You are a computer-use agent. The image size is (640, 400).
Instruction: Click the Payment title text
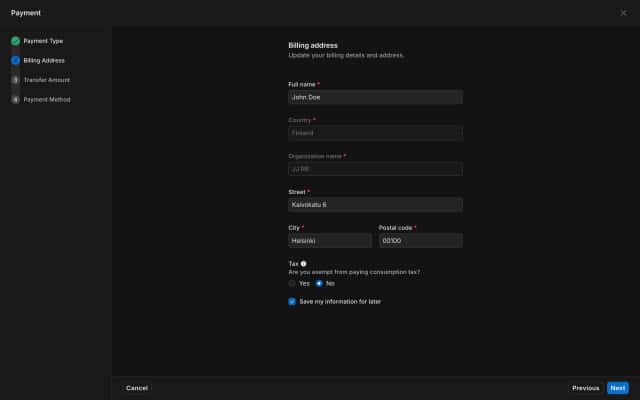point(26,13)
